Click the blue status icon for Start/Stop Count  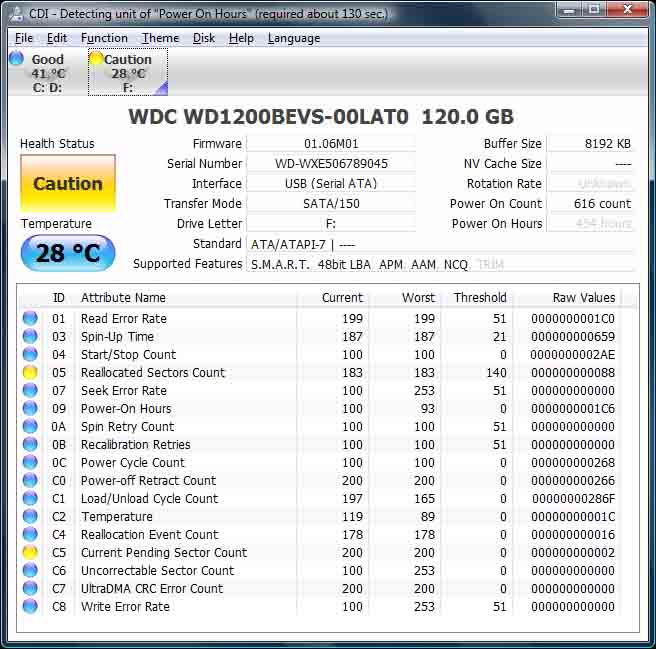(30, 354)
